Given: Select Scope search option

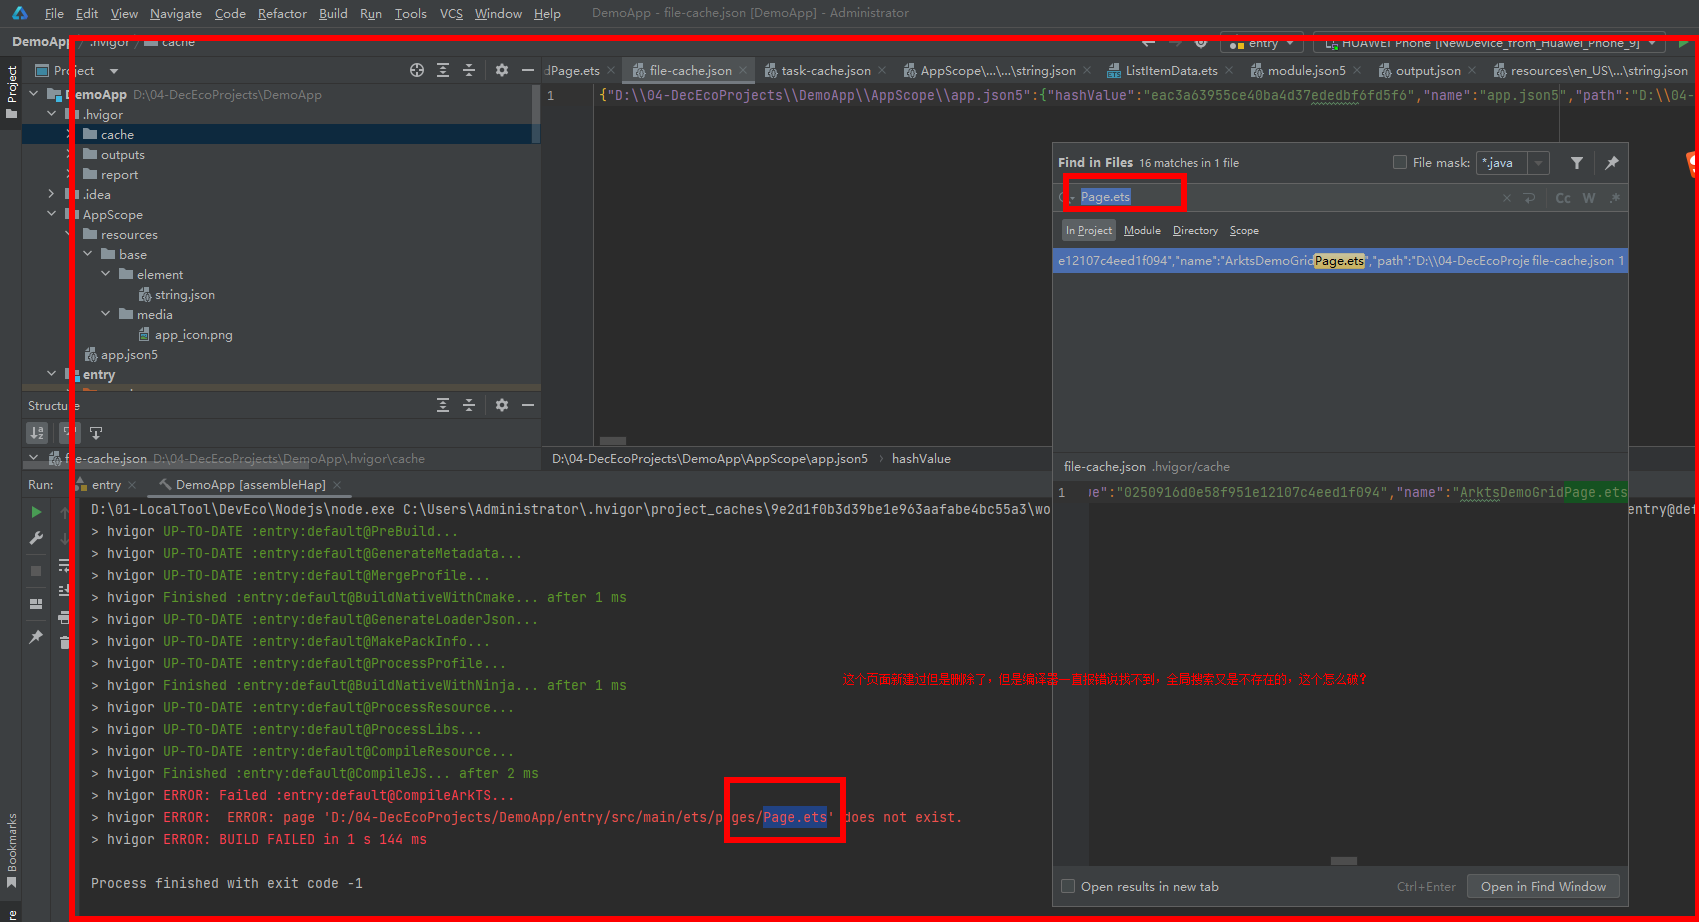Looking at the screenshot, I should coord(1244,230).
